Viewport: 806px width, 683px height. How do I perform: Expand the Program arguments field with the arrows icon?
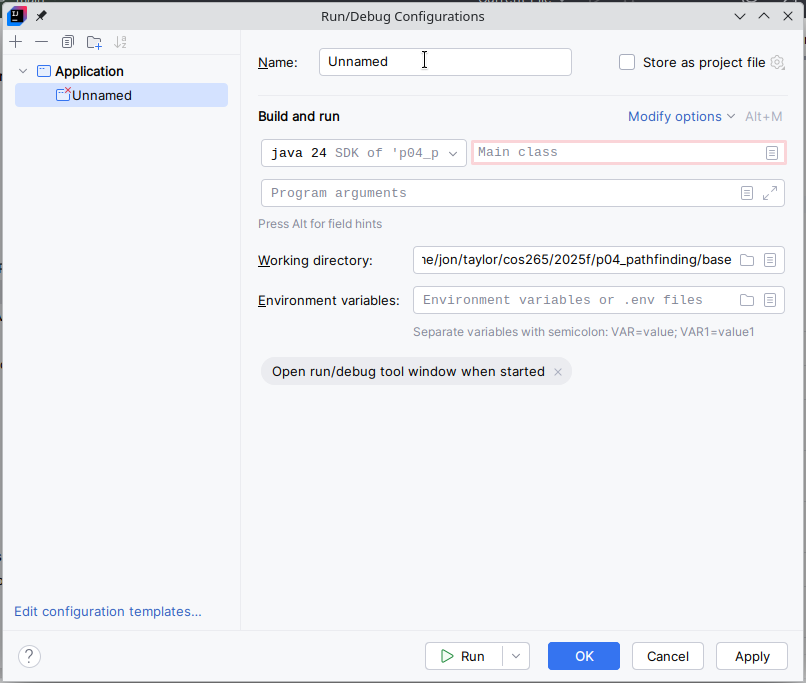(x=770, y=193)
